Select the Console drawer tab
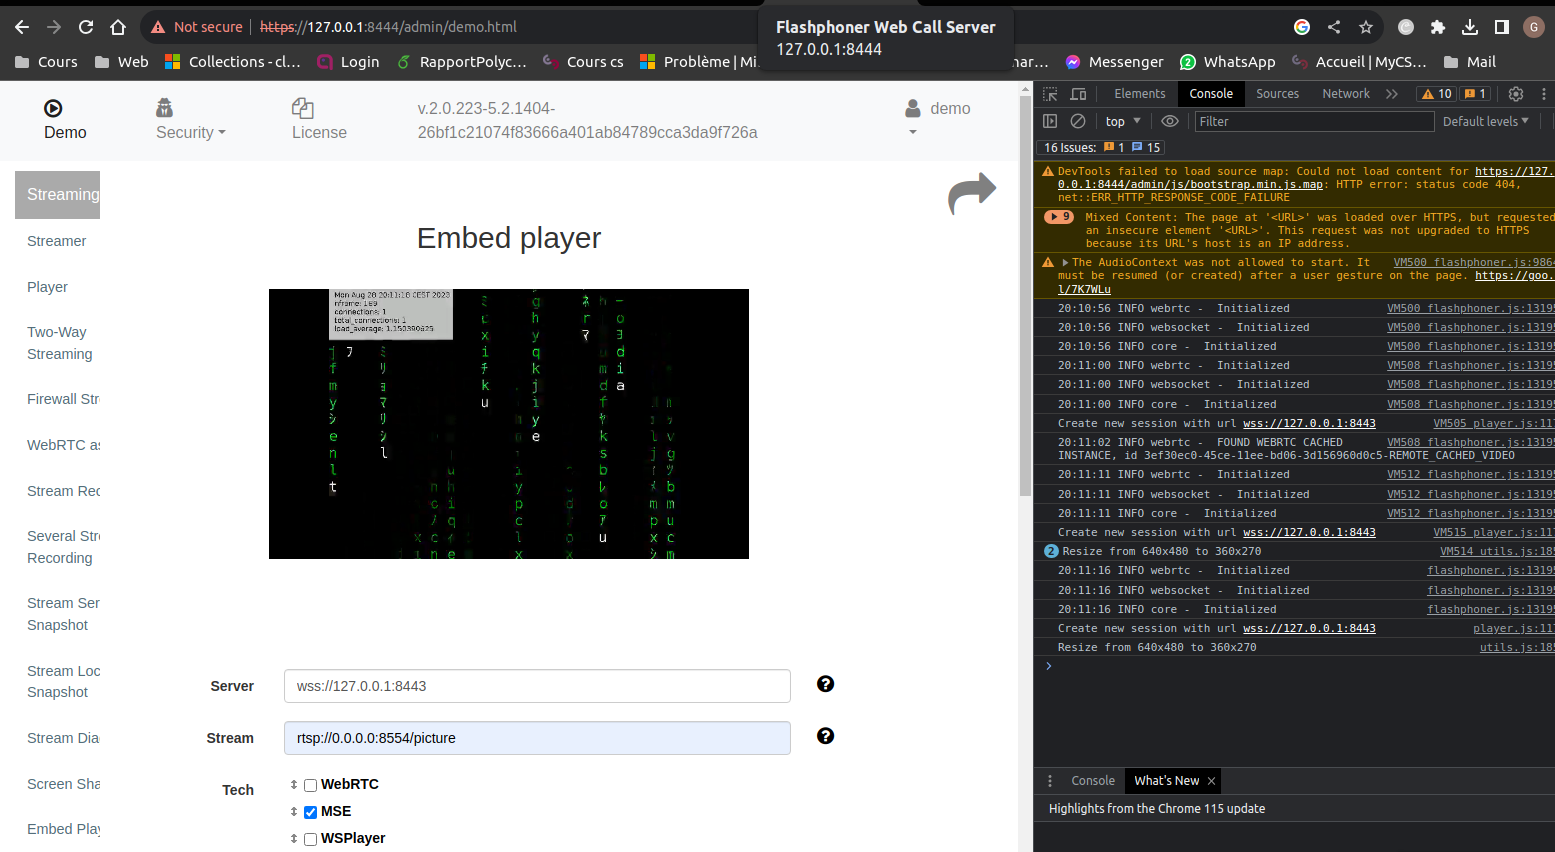 1093,781
